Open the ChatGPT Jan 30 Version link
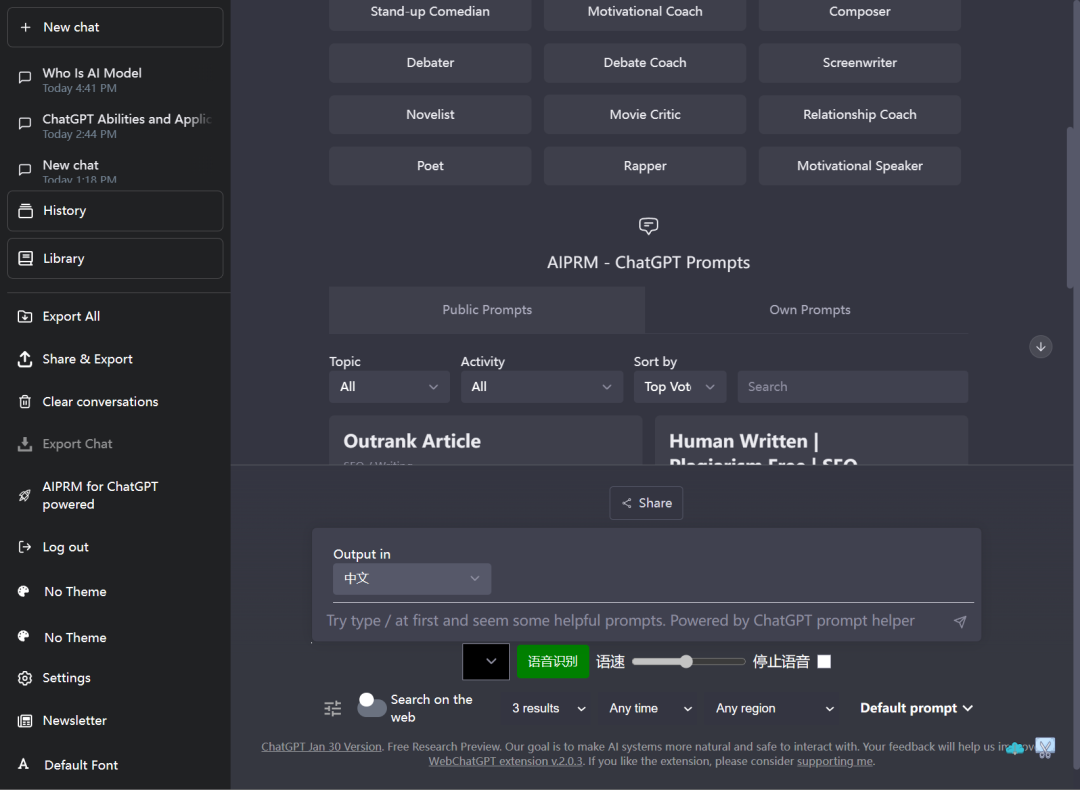This screenshot has width=1080, height=790. click(321, 747)
